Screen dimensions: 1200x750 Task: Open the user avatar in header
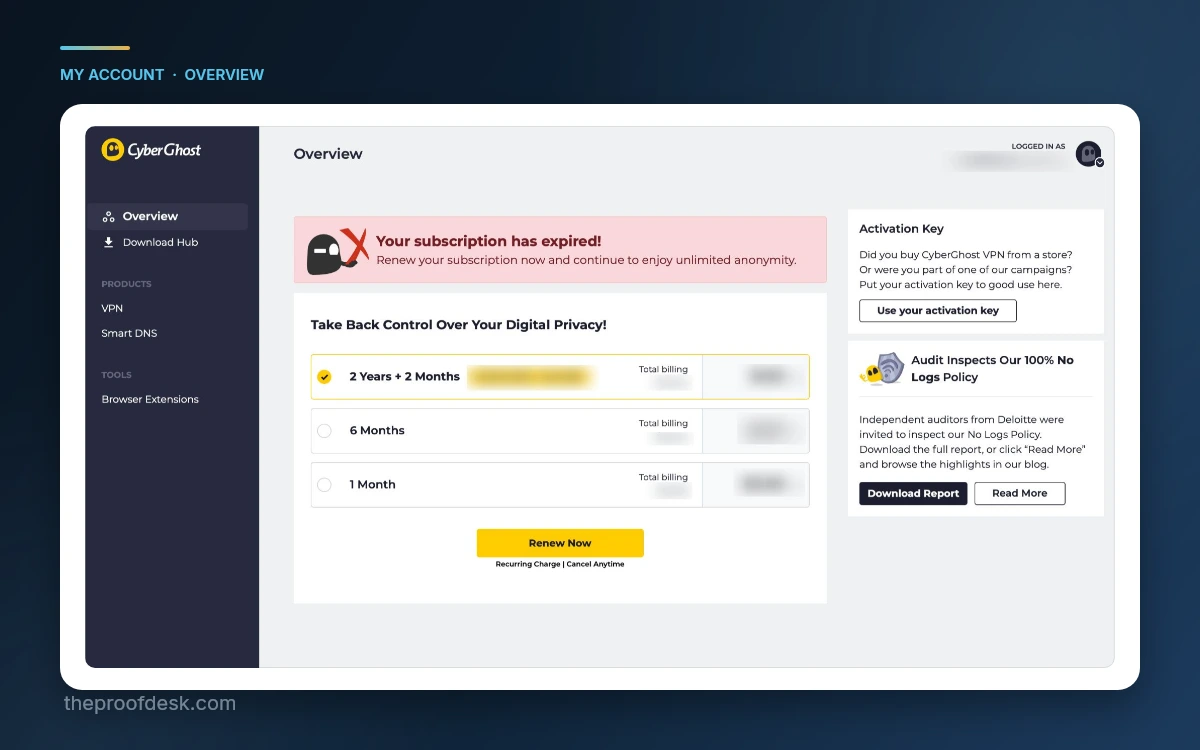click(x=1088, y=153)
